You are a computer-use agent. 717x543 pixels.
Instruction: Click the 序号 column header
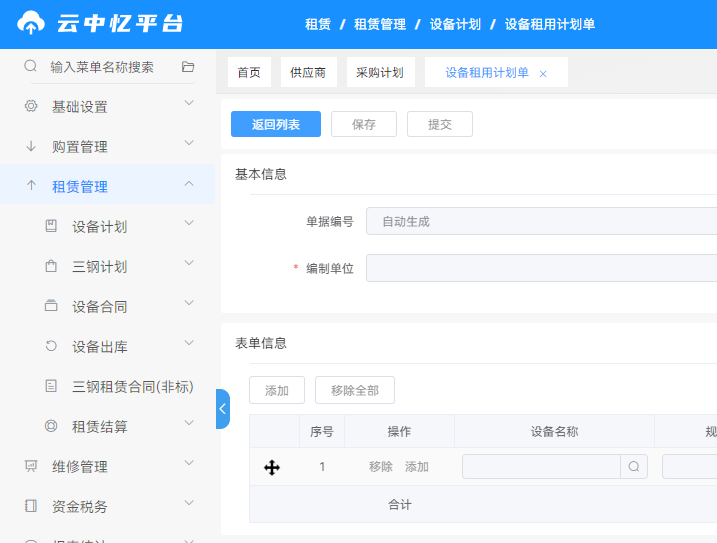pyautogui.click(x=321, y=431)
